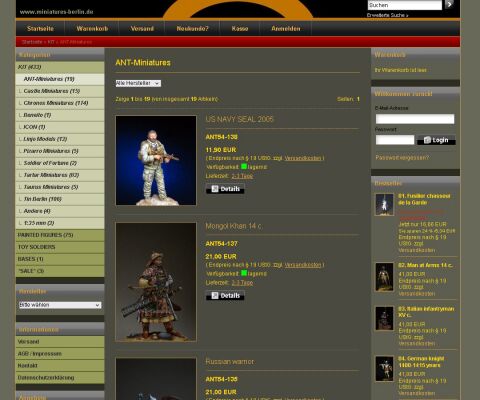Viewport: 480px width, 400px height.
Task: Click Anmelden in navigation bar
Action: (286, 29)
